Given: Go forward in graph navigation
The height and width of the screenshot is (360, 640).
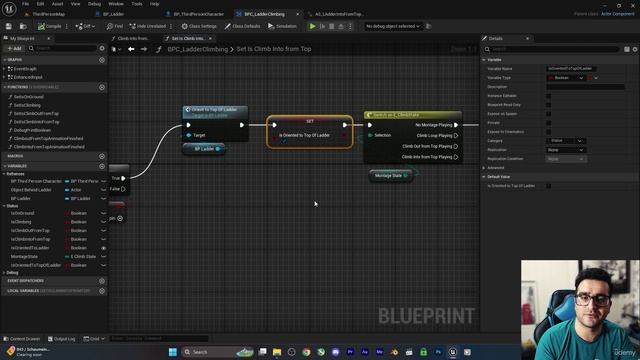Looking at the screenshot, I should click(x=144, y=49).
